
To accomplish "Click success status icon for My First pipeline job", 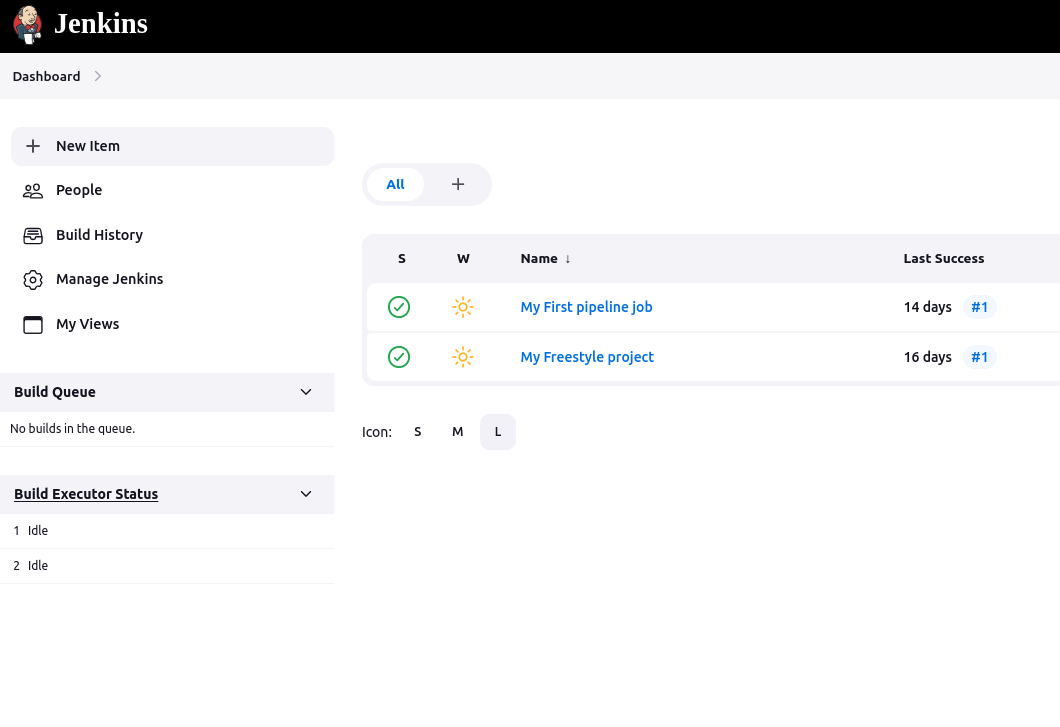I will 399,307.
